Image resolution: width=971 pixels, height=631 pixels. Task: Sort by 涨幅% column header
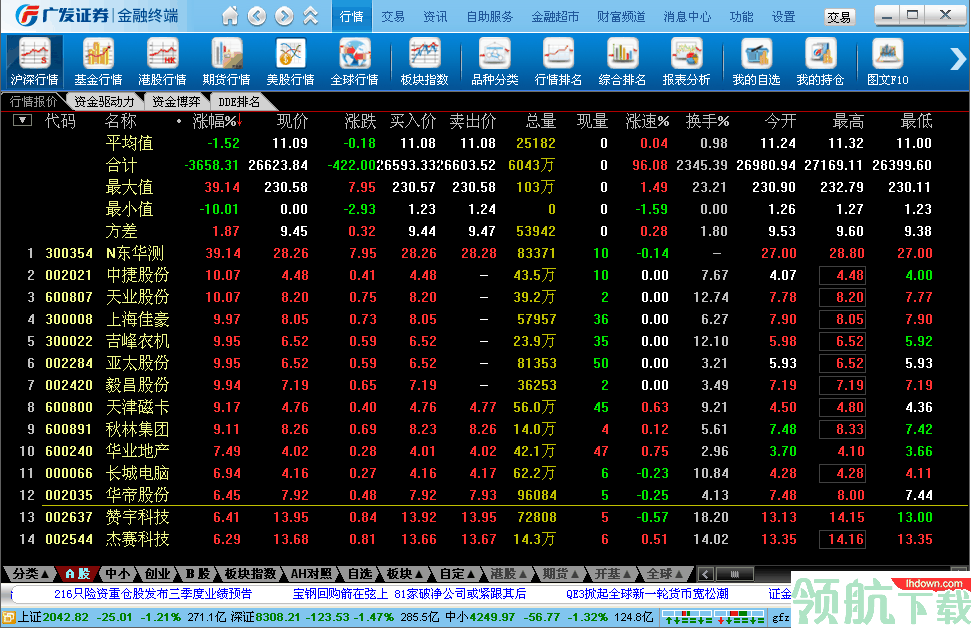pos(216,121)
